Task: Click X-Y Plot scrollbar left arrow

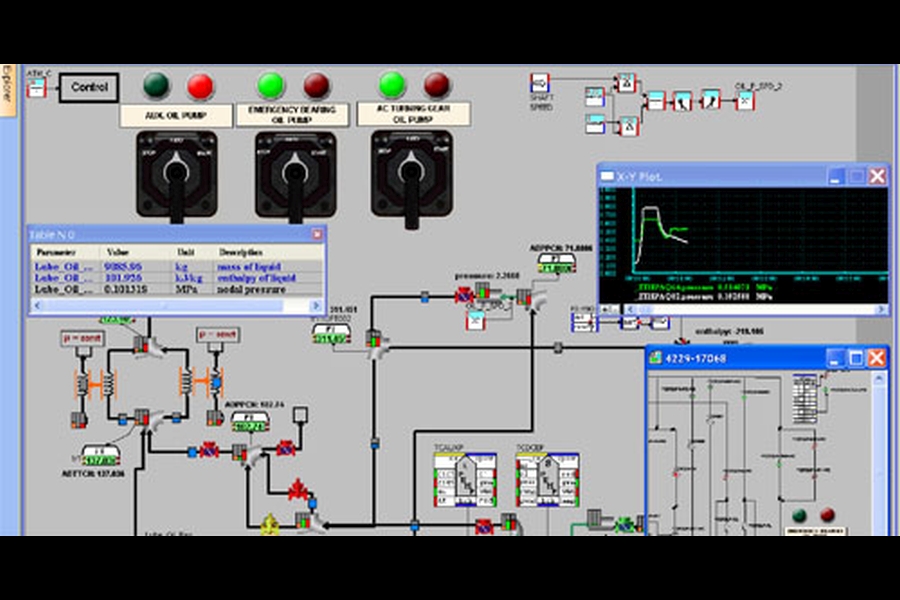Action: pos(630,309)
